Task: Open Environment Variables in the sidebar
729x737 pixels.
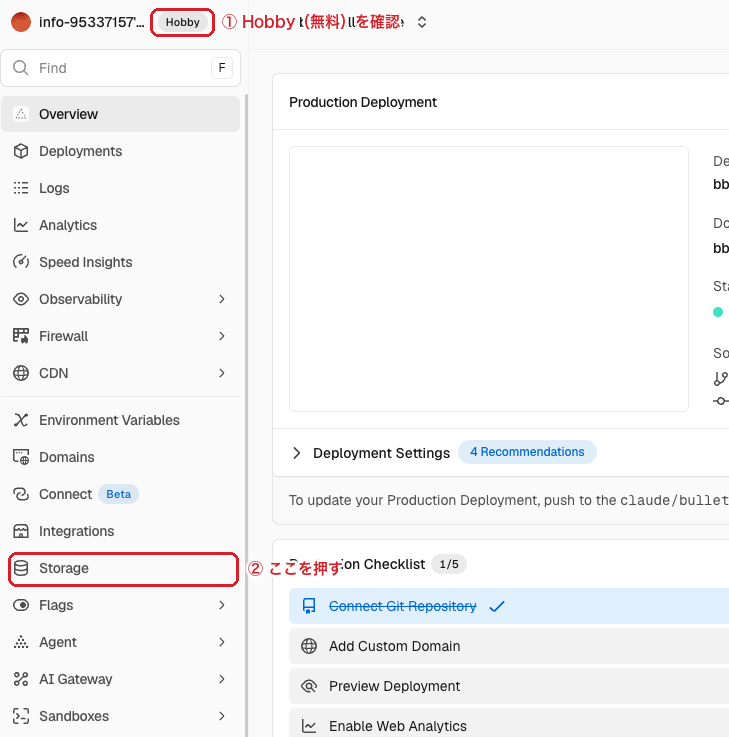Action: point(120,420)
